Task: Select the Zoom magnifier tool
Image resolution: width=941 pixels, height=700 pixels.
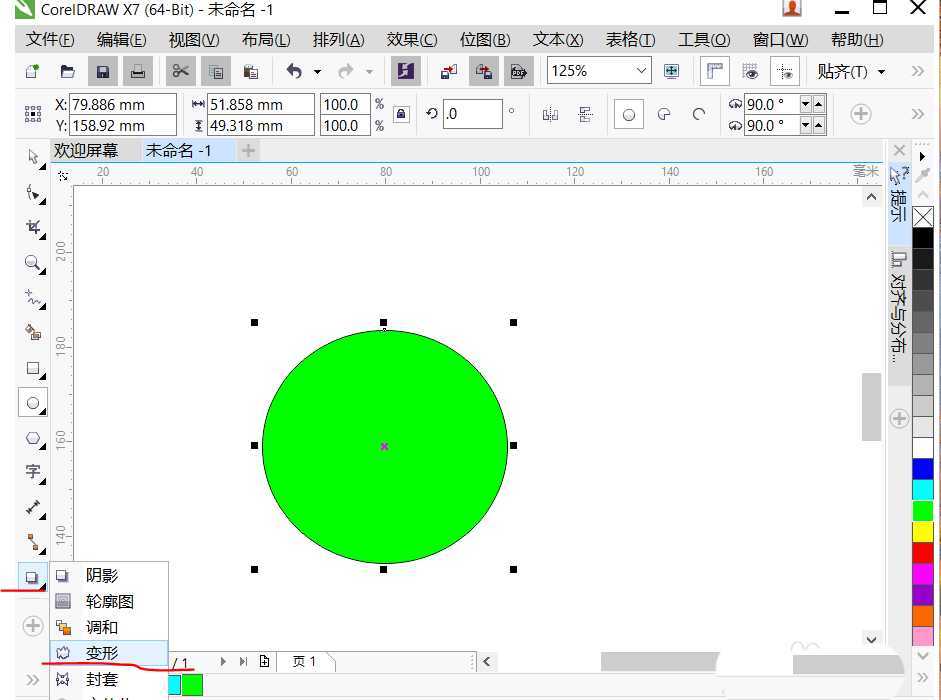Action: 33,264
